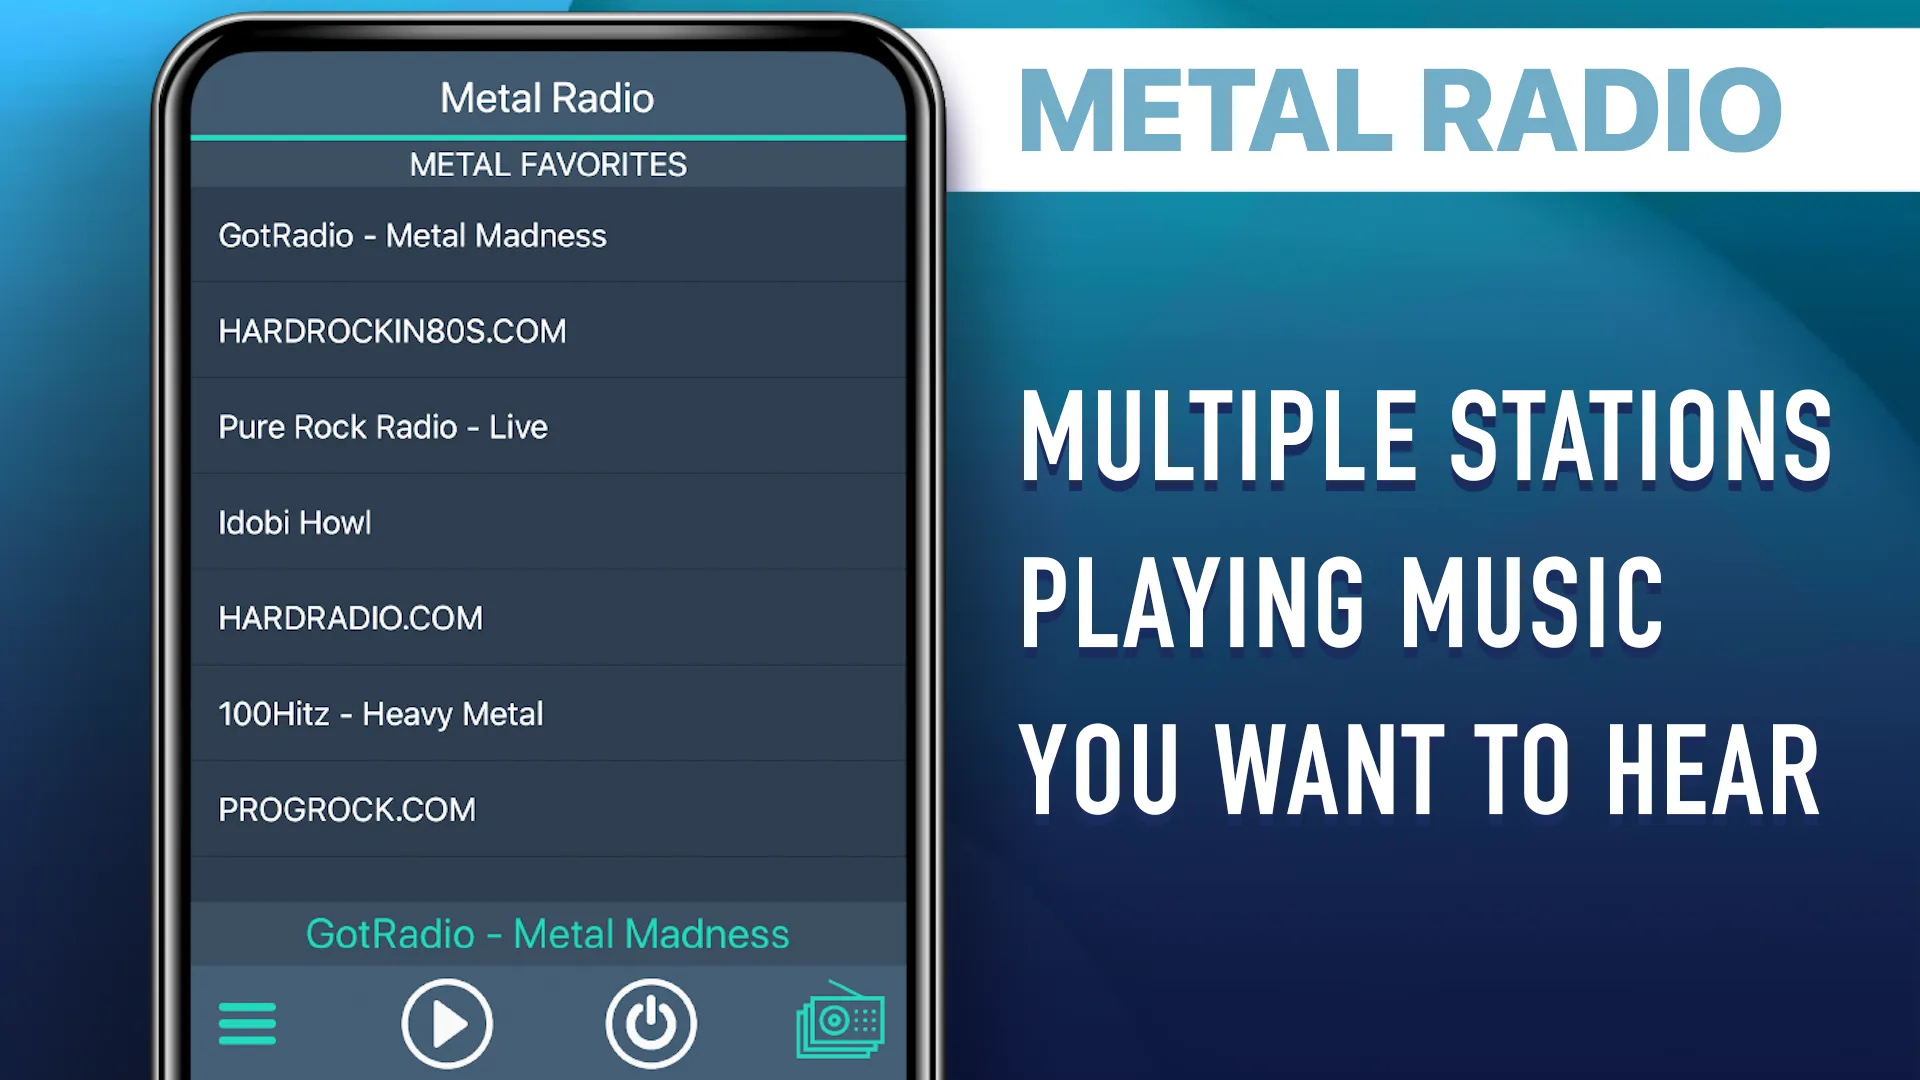
Task: Select HARDROCKIN80S.COM station
Action: click(547, 330)
